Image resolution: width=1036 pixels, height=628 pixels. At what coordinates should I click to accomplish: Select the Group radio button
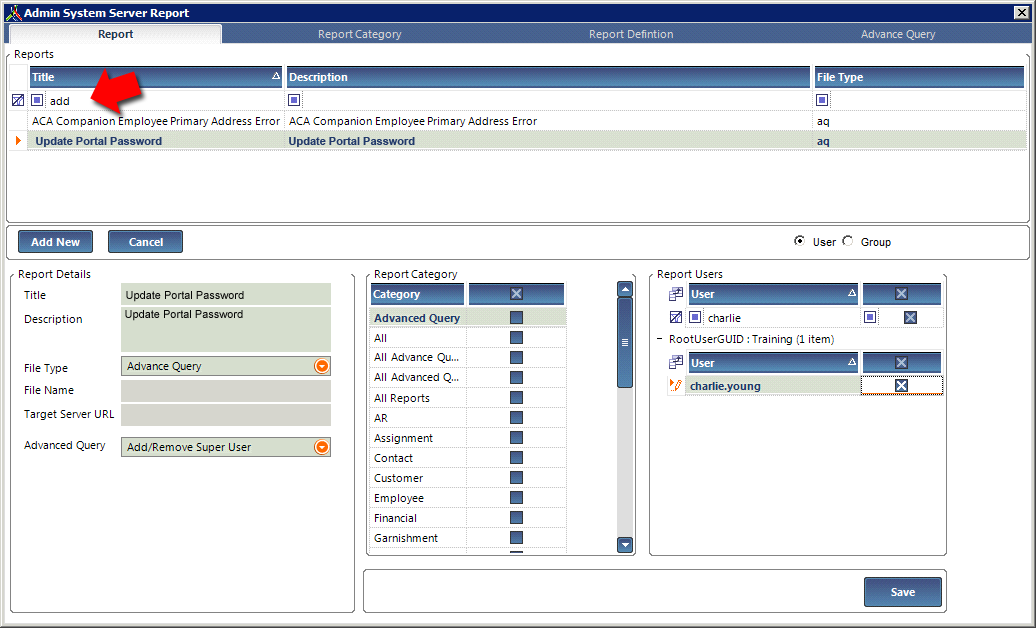tap(848, 241)
